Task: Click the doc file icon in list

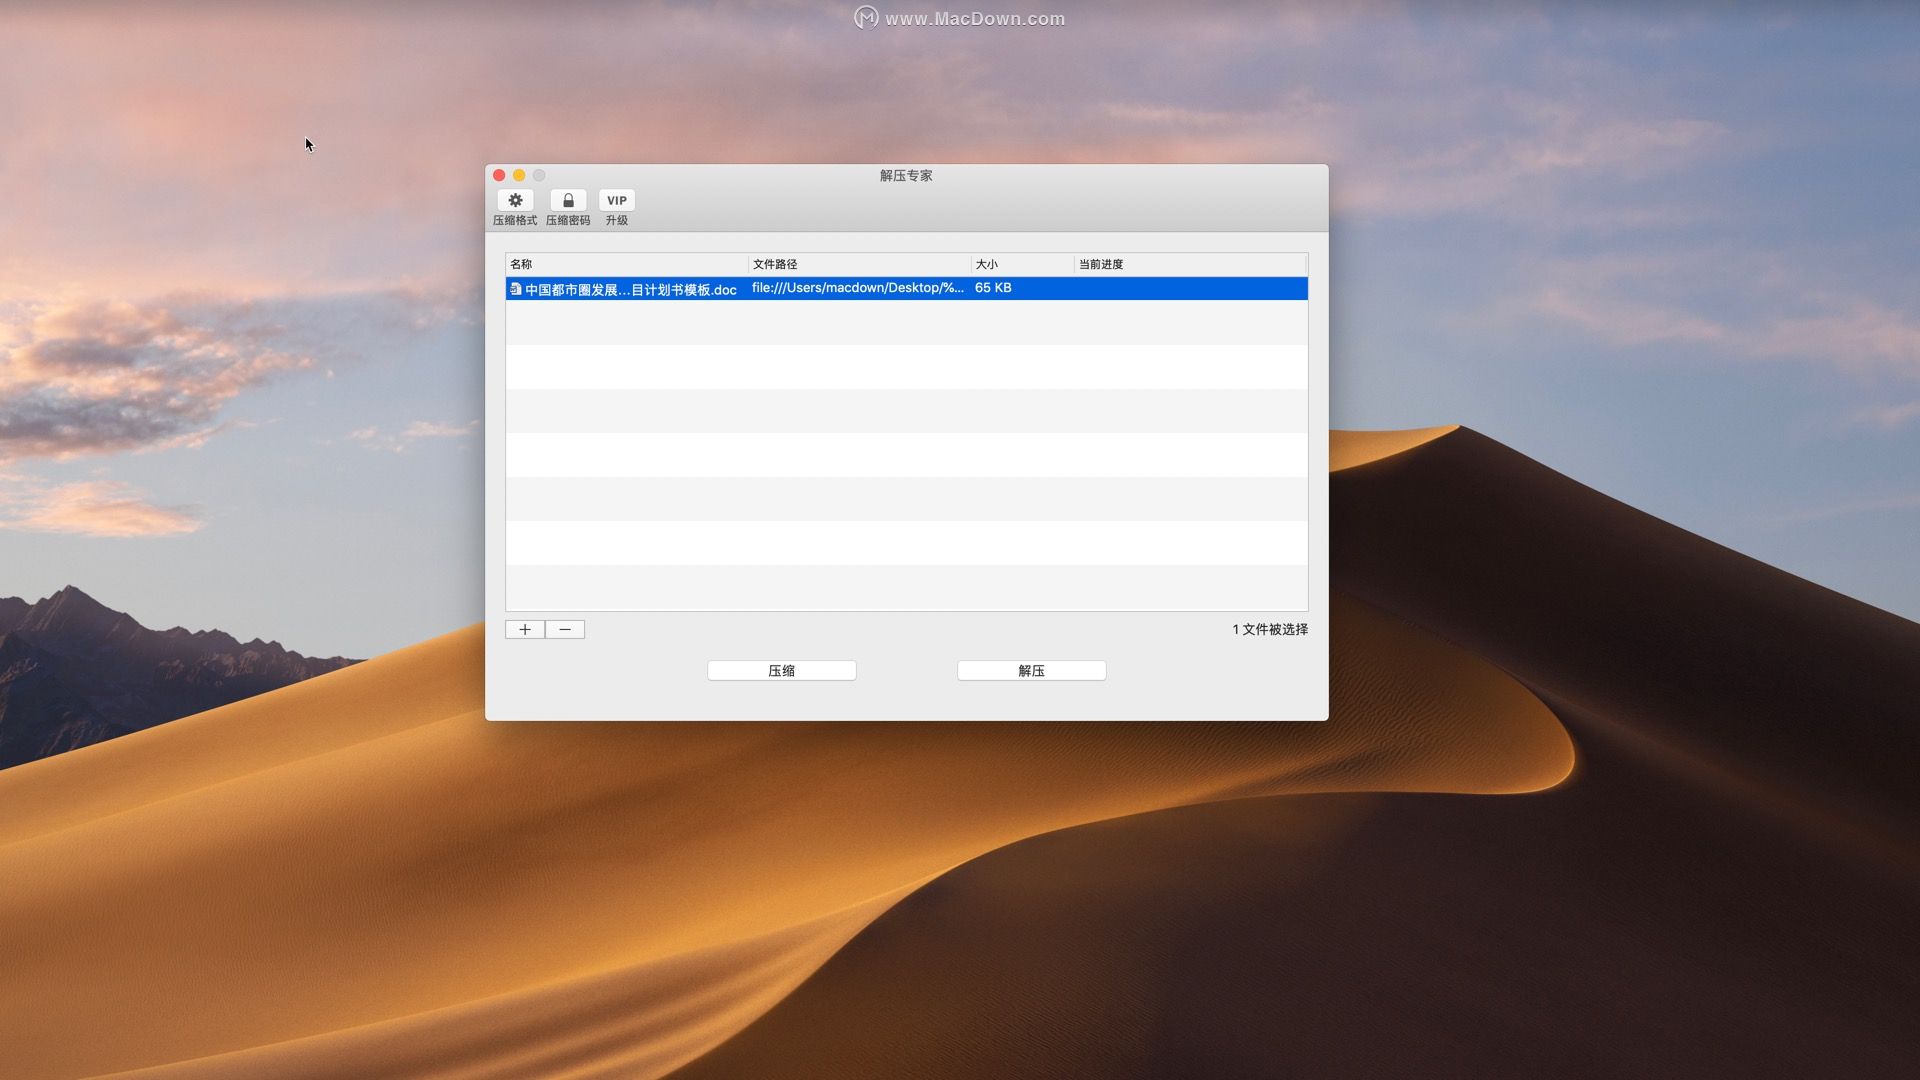Action: click(x=516, y=289)
